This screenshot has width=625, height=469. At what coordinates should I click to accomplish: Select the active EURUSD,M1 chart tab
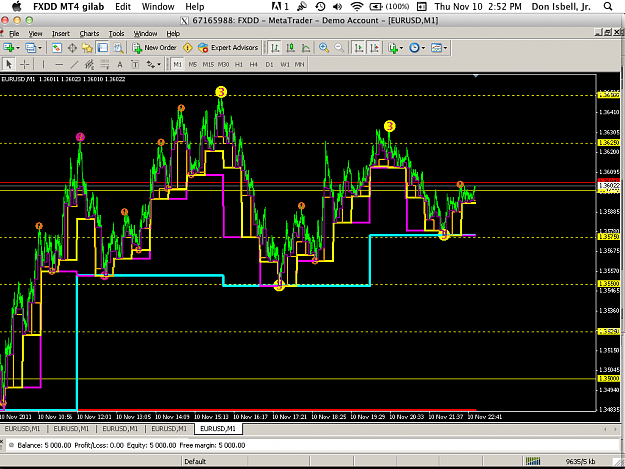(218, 429)
